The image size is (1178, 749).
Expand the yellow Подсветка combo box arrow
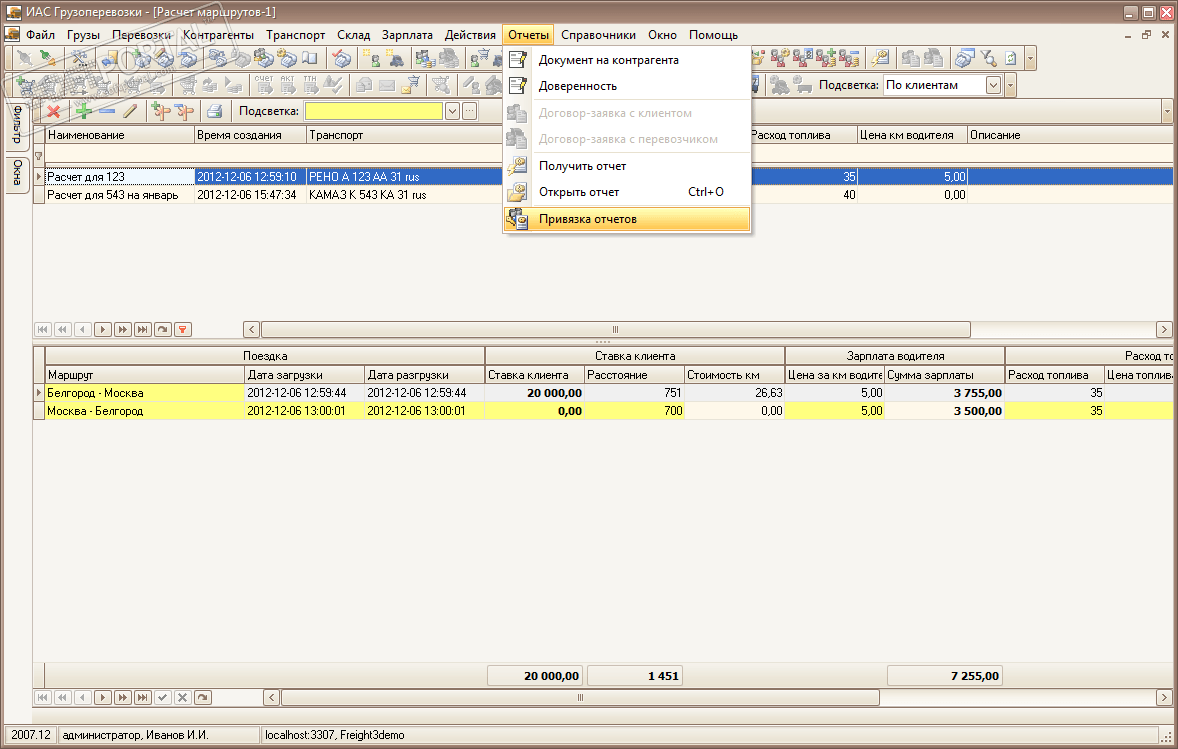tap(452, 111)
